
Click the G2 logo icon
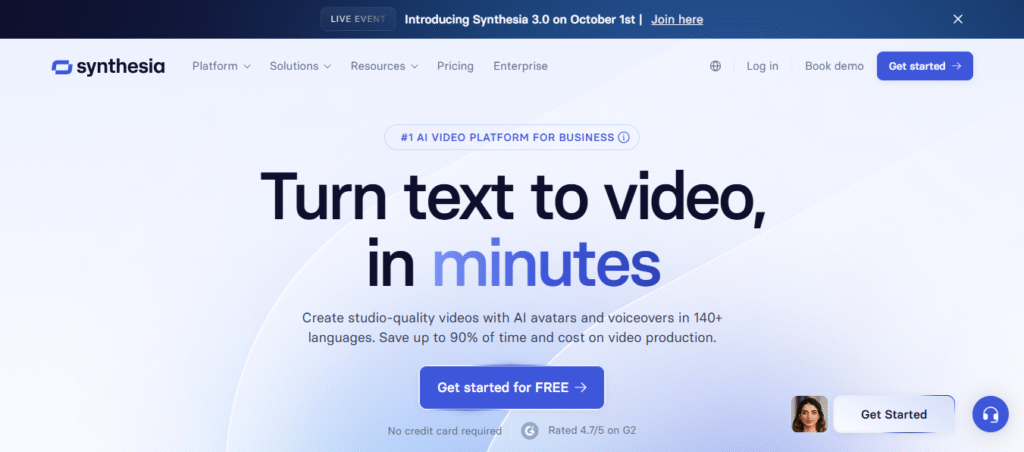530,431
